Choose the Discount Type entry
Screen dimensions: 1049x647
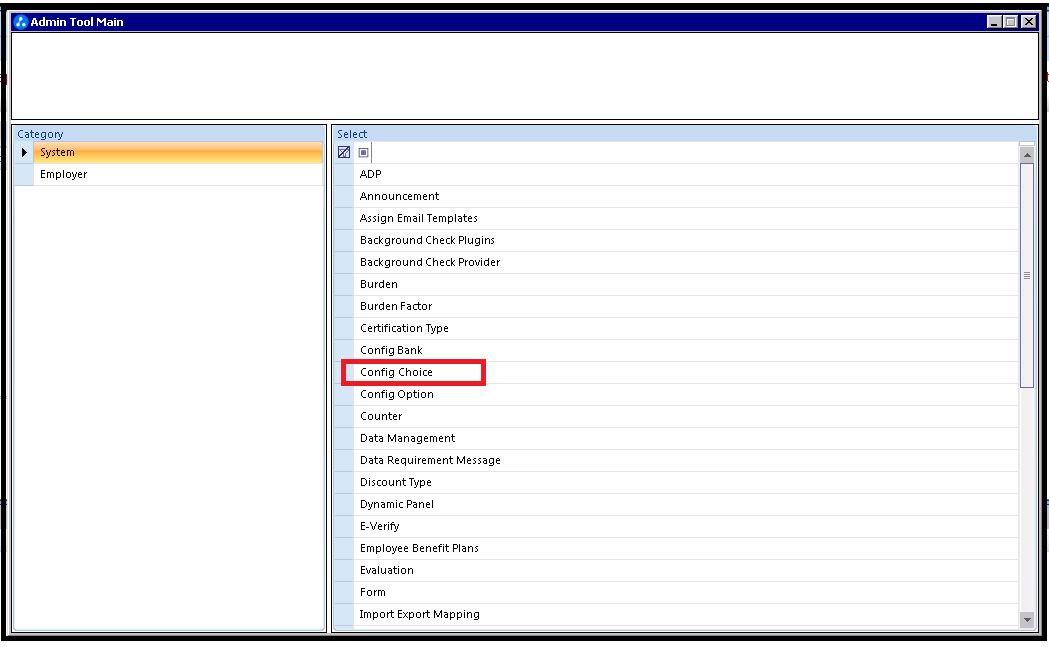pos(686,482)
